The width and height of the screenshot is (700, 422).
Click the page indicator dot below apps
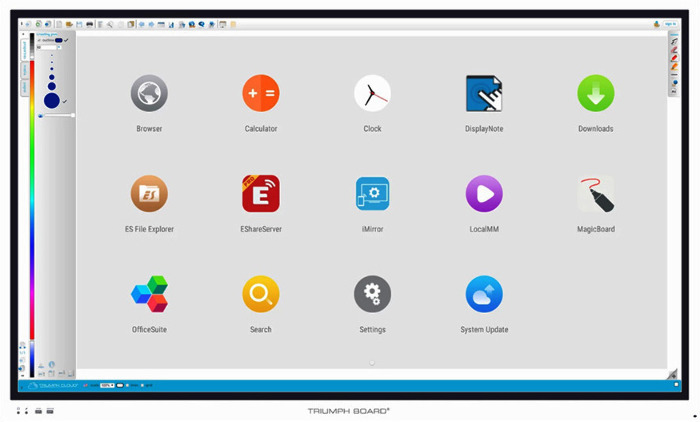pyautogui.click(x=372, y=363)
